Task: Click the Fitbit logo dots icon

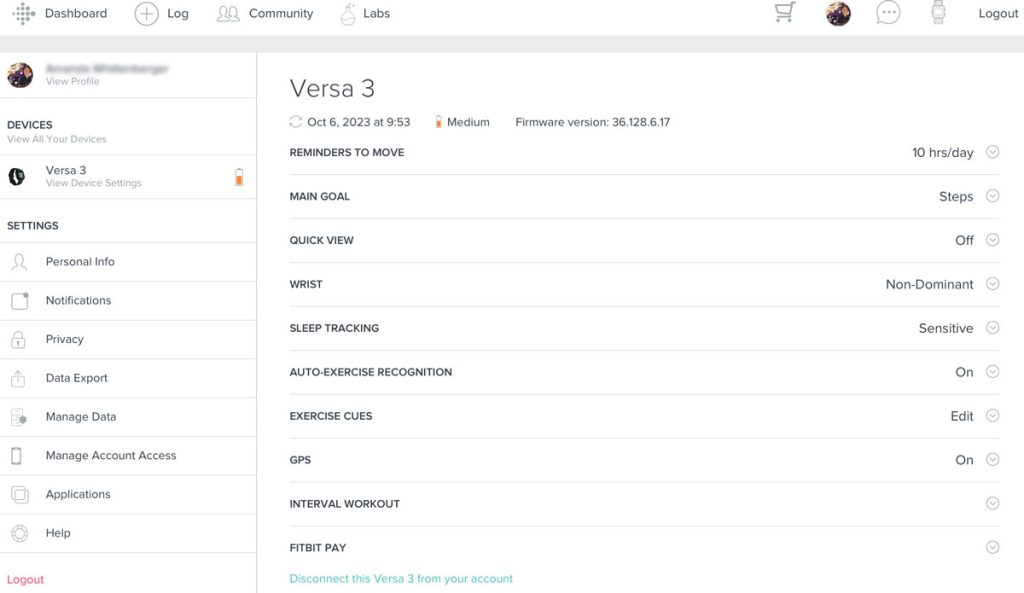Action: coord(24,14)
